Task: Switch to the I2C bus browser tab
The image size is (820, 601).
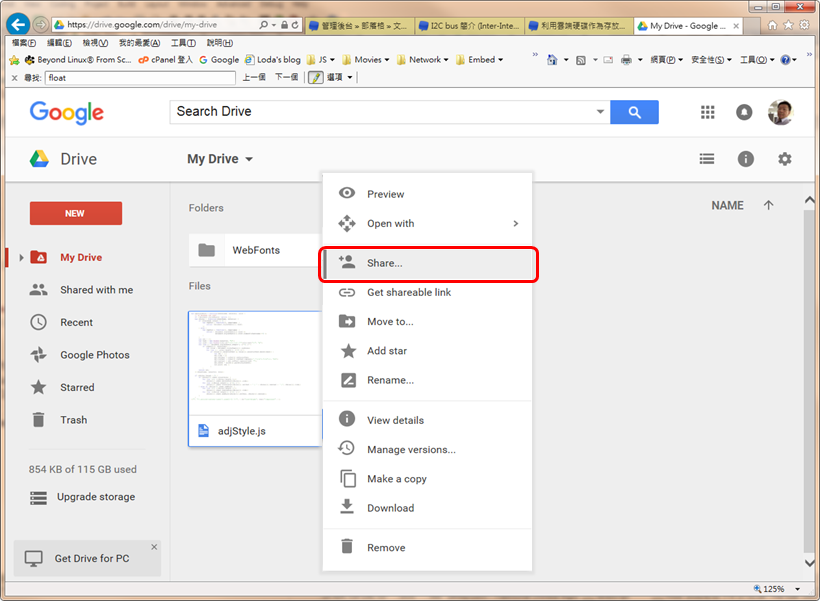Action: pos(470,26)
